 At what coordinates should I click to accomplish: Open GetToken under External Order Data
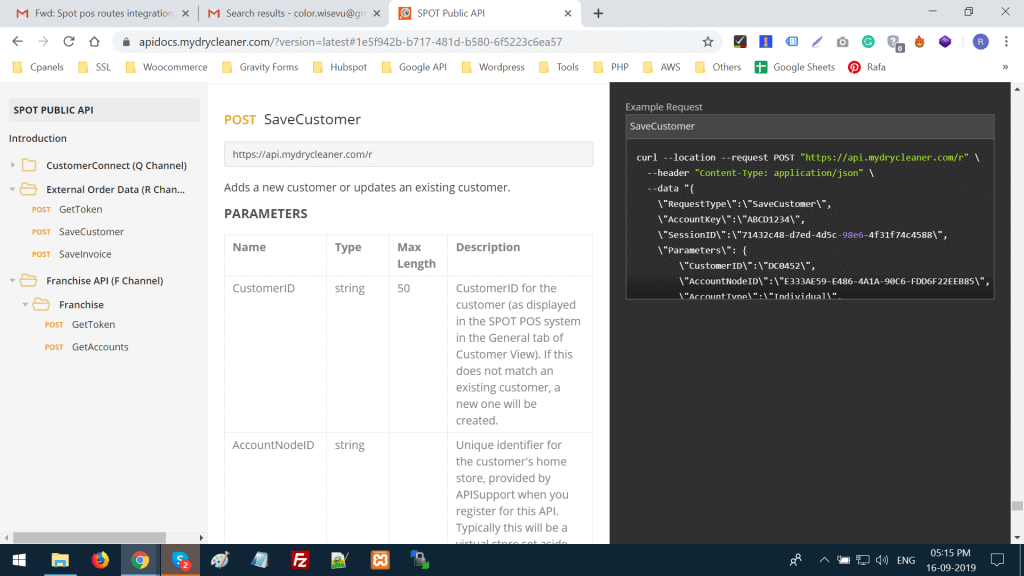(80, 210)
